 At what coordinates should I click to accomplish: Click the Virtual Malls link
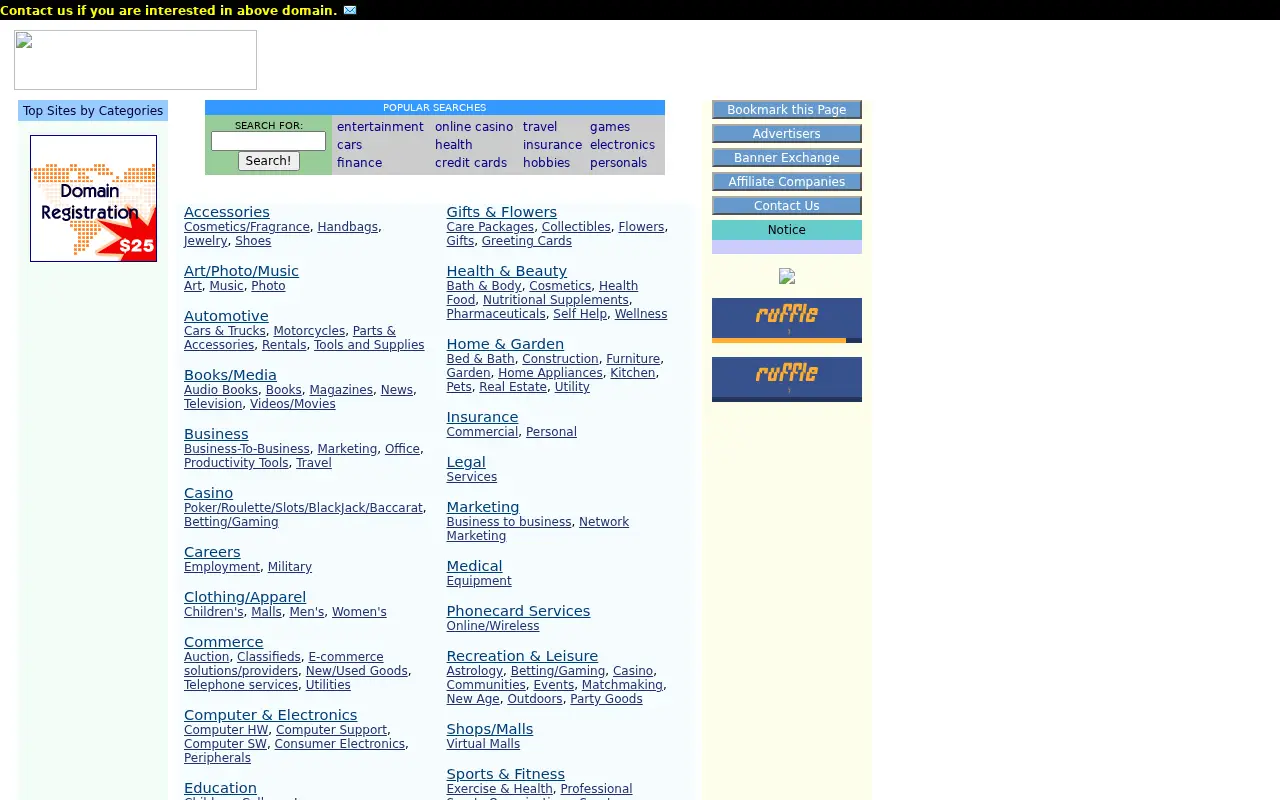tap(483, 744)
